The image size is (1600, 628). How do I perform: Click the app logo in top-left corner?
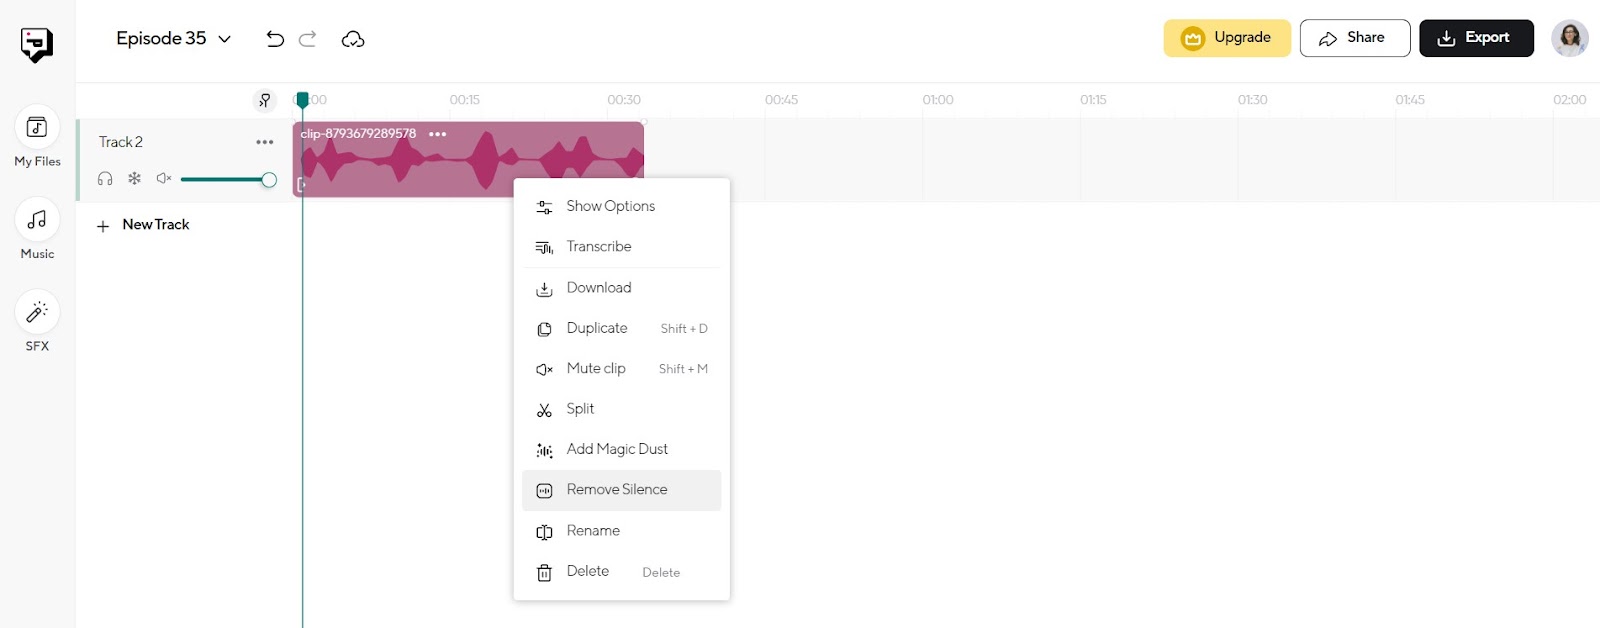click(37, 44)
